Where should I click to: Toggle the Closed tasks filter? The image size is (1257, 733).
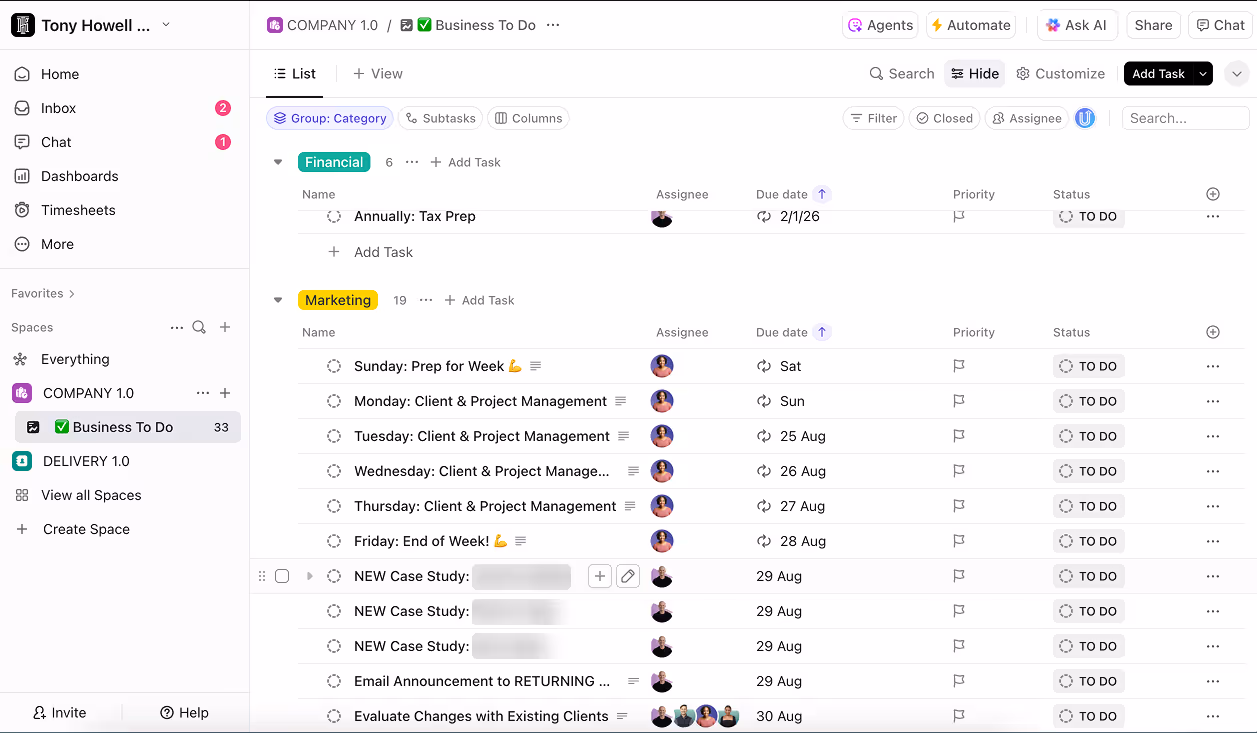click(944, 118)
